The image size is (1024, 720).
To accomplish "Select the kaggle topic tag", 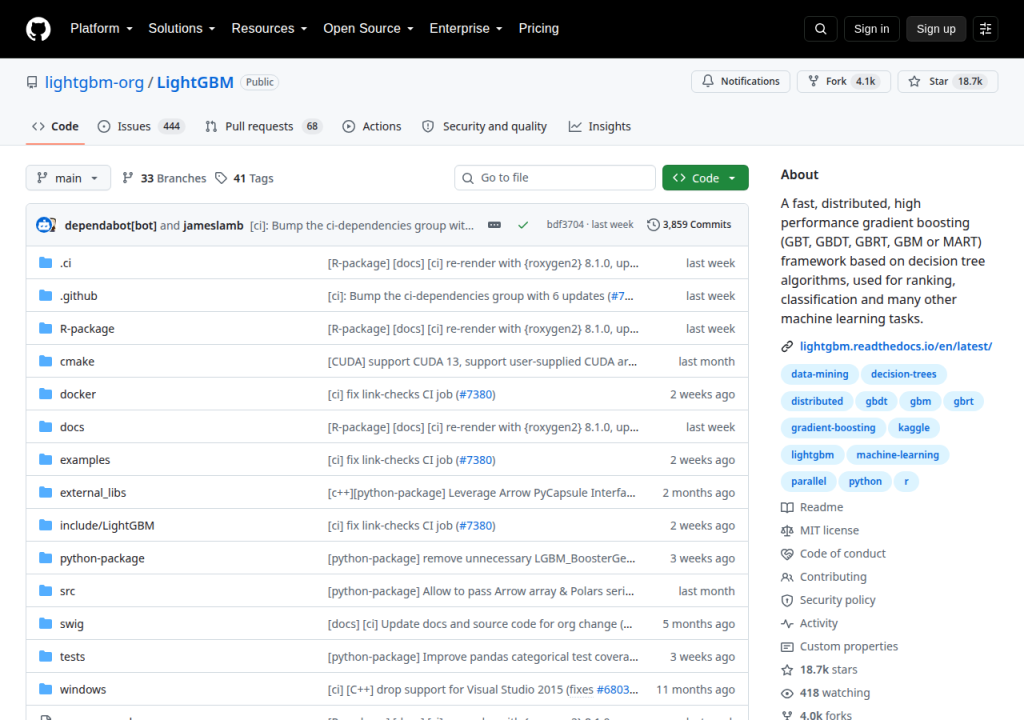I will click(x=914, y=428).
